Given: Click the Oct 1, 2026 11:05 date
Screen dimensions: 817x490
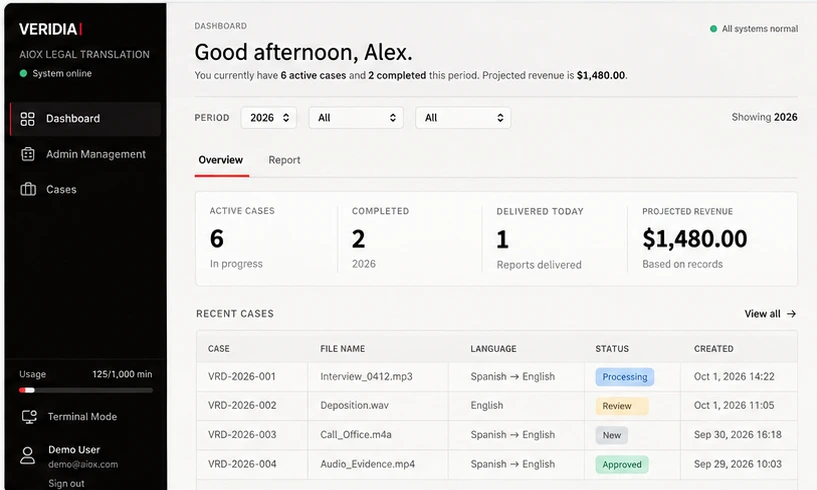Looking at the screenshot, I should tap(734, 406).
